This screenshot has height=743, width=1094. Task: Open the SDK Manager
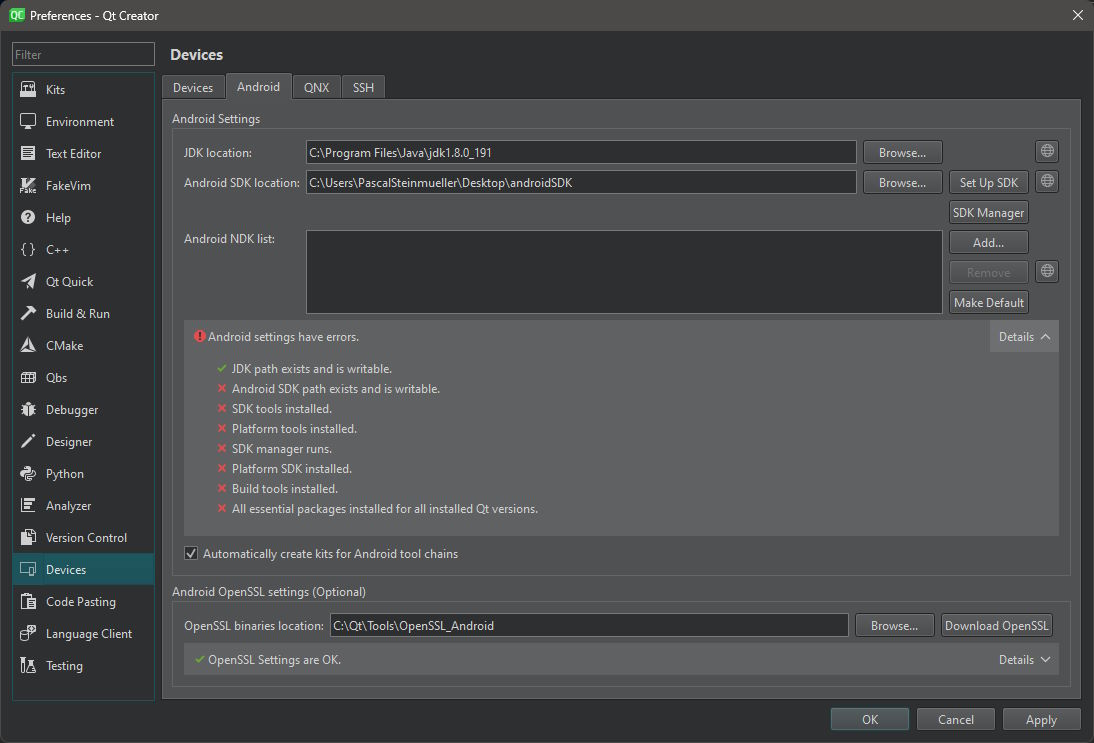pos(989,212)
